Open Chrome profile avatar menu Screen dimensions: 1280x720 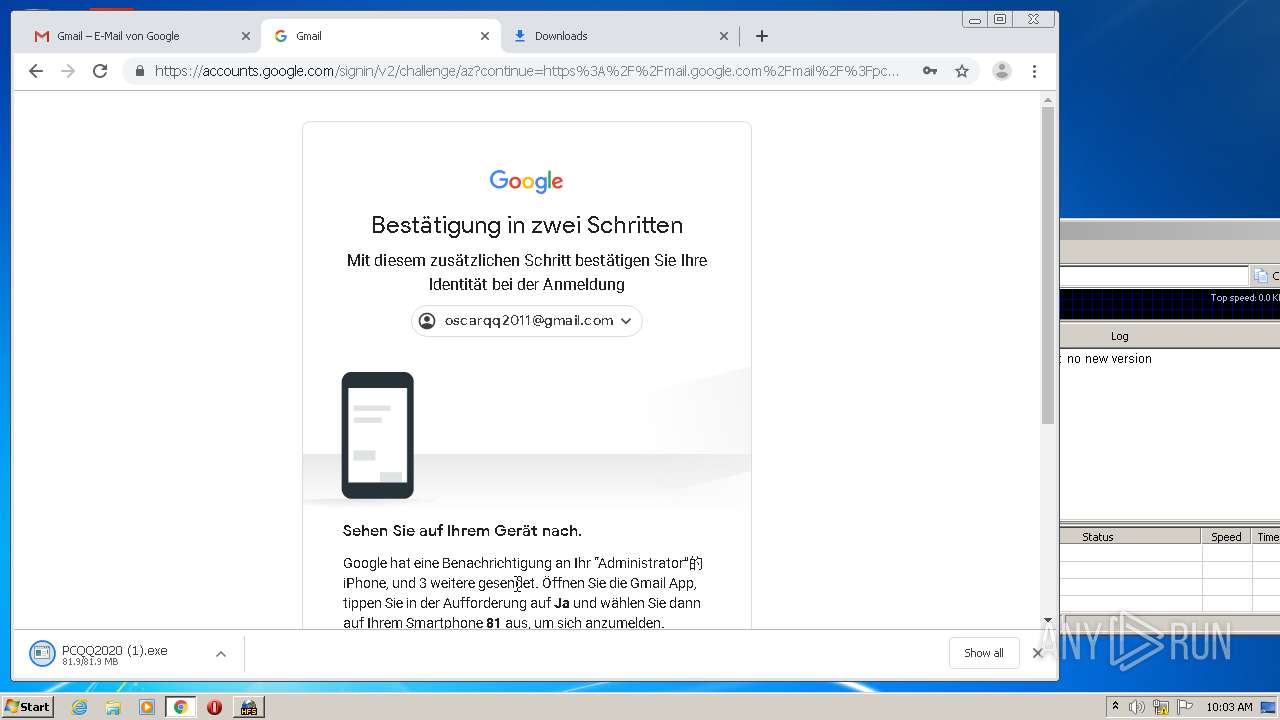pyautogui.click(x=1002, y=71)
